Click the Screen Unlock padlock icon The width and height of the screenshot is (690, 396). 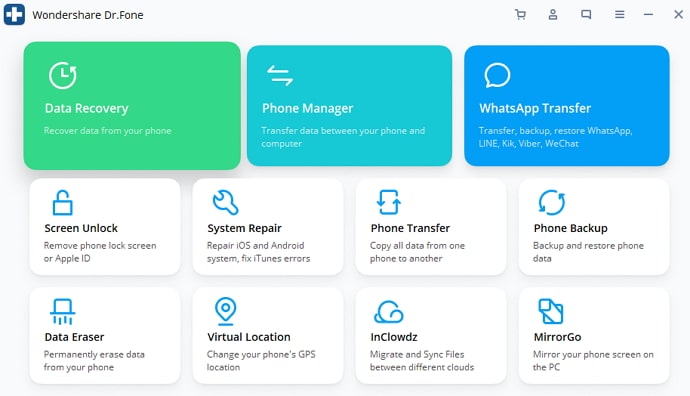(x=62, y=202)
